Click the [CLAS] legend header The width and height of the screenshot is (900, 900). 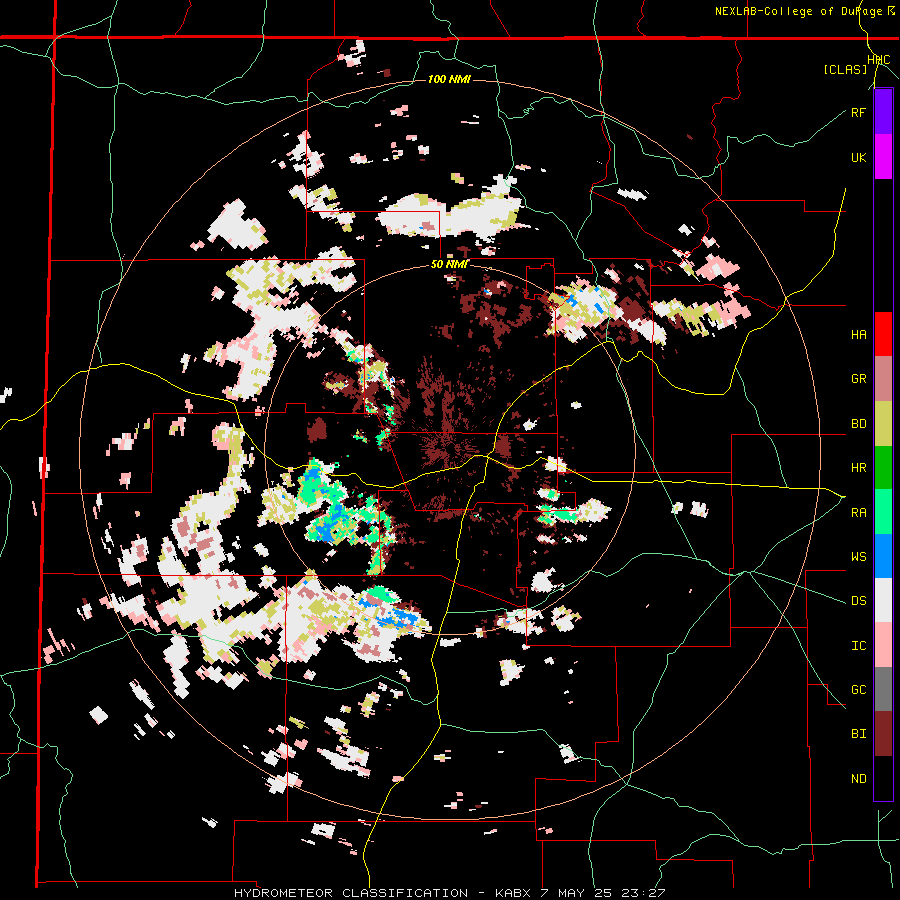pos(845,69)
